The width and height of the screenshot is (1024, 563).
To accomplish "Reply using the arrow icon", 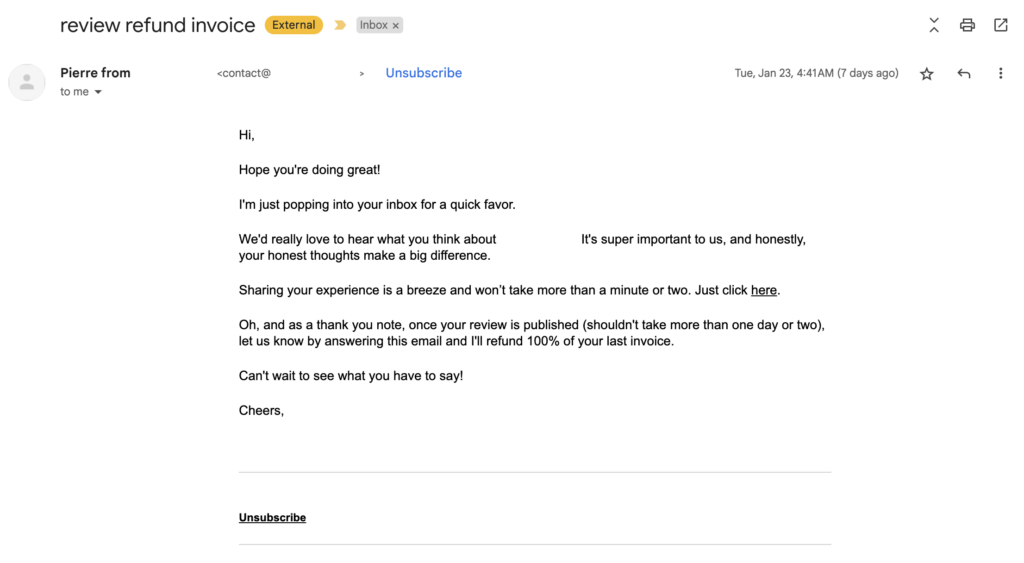I will click(964, 74).
